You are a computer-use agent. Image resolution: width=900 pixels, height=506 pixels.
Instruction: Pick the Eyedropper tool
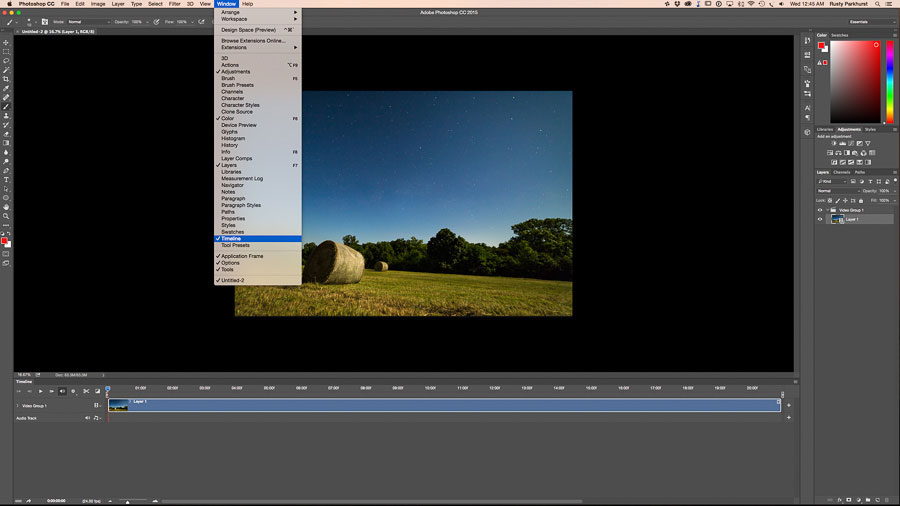tap(6, 88)
